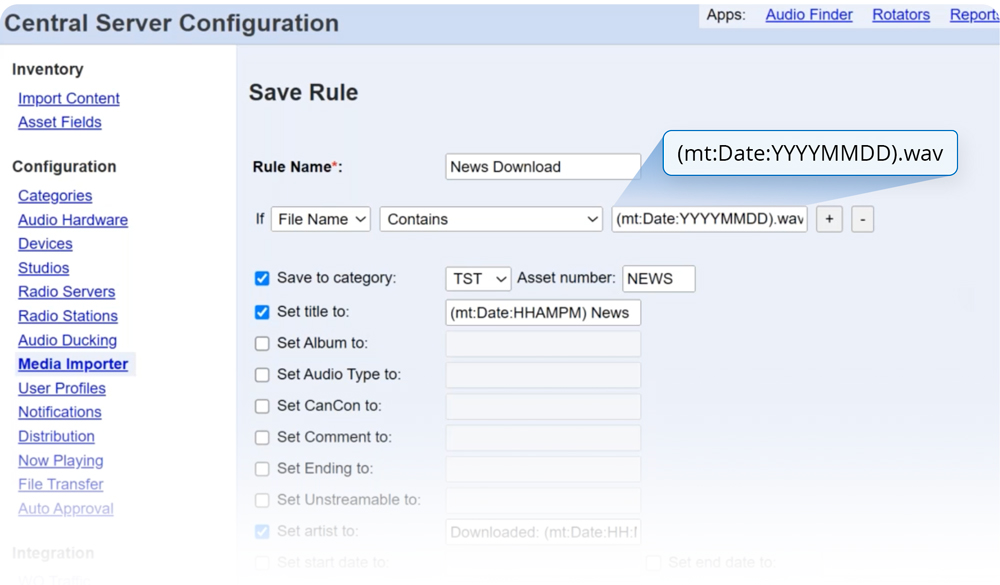This screenshot has height=585, width=1000.
Task: Select Radio Stations in the sidebar
Action: [x=67, y=316]
